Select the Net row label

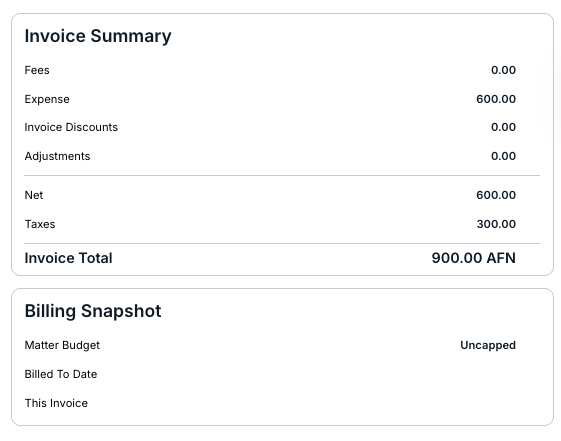(x=34, y=195)
